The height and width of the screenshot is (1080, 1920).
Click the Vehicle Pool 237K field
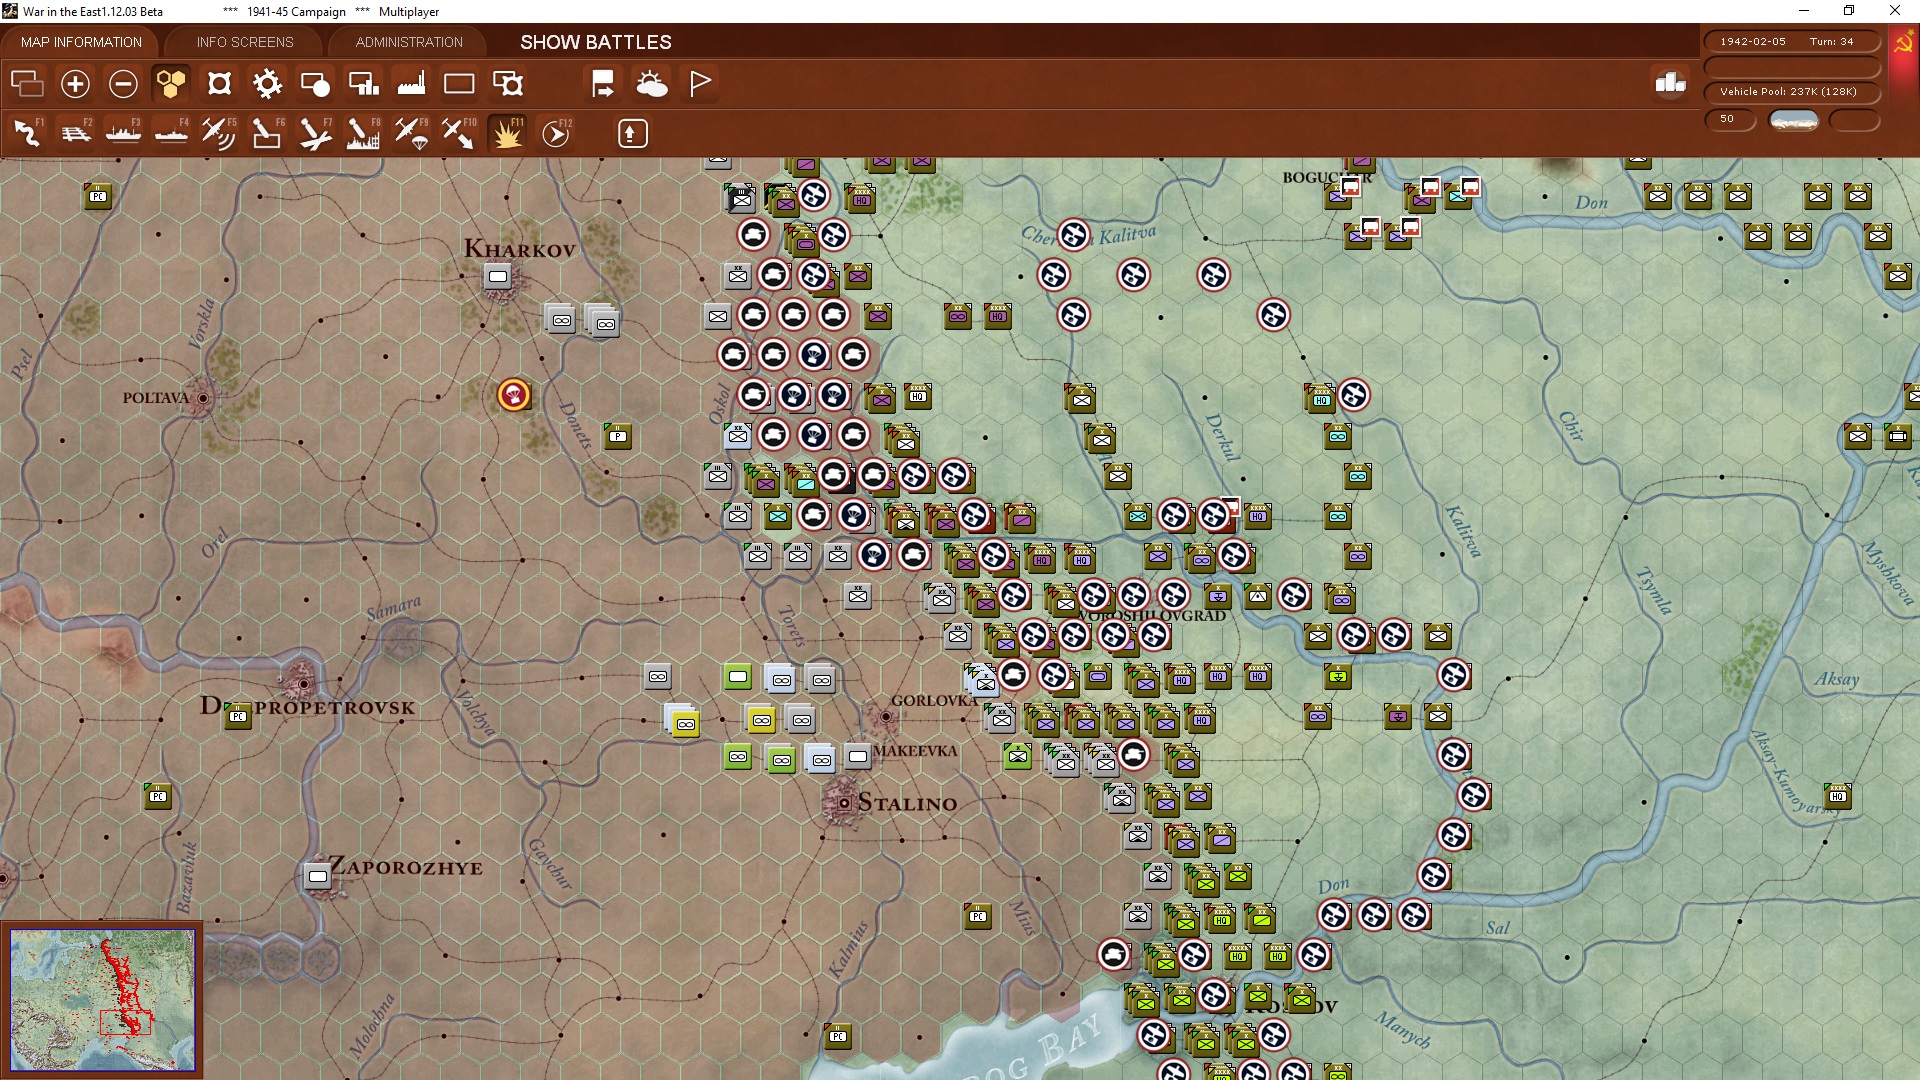click(x=1792, y=92)
